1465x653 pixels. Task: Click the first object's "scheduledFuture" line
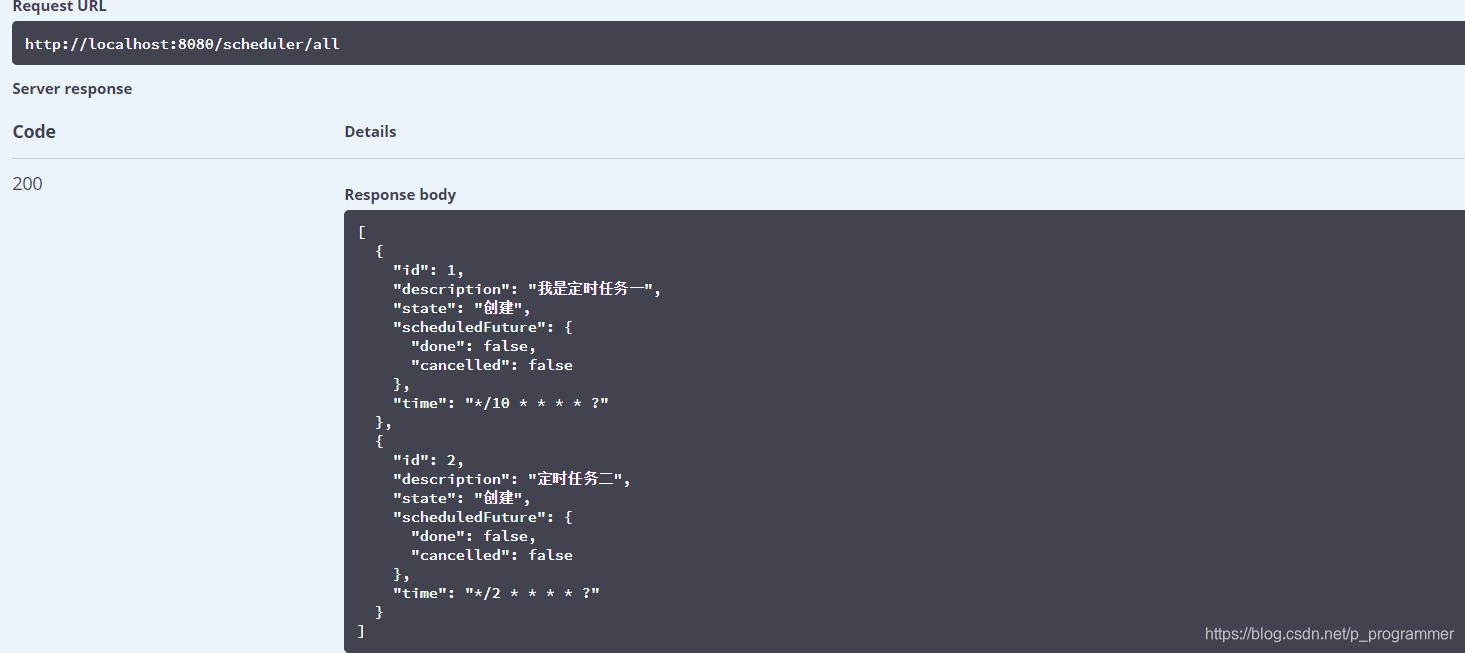pyautogui.click(x=482, y=327)
